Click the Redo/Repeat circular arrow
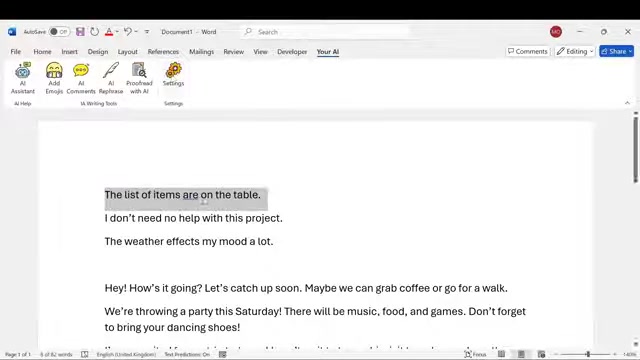The width and height of the screenshot is (640, 360). pos(94,32)
